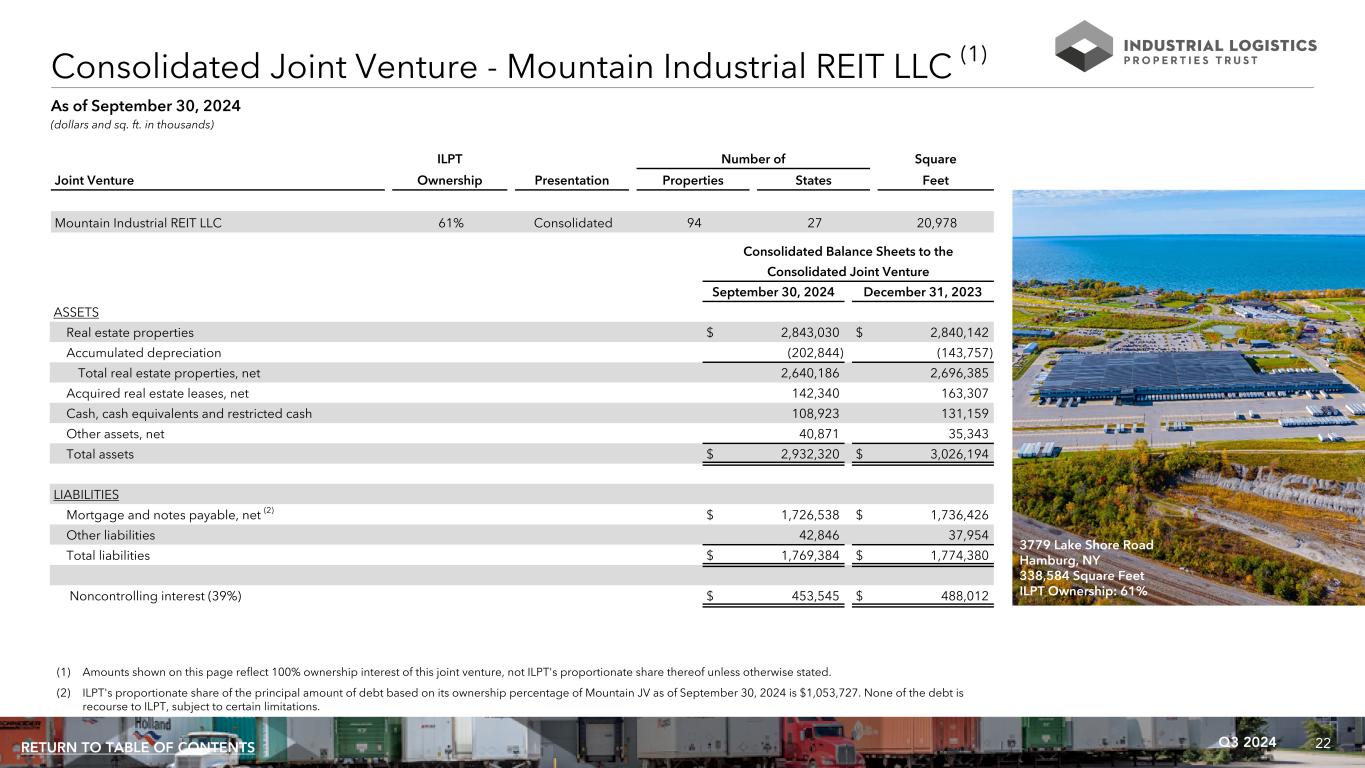
Task: Select the September 30, 2024 column header
Action: pyautogui.click(x=772, y=292)
